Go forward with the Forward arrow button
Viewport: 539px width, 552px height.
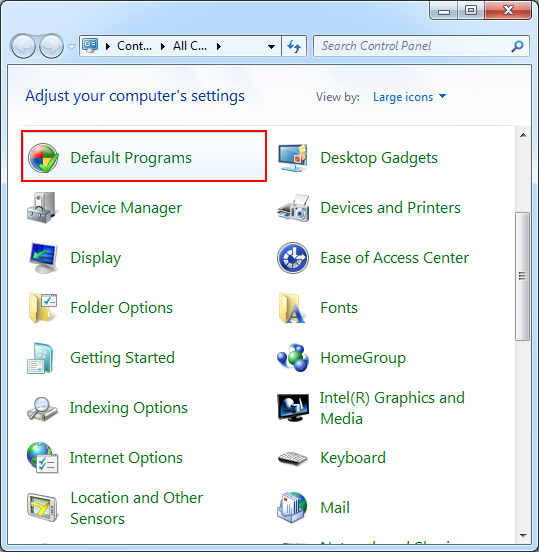tap(51, 46)
